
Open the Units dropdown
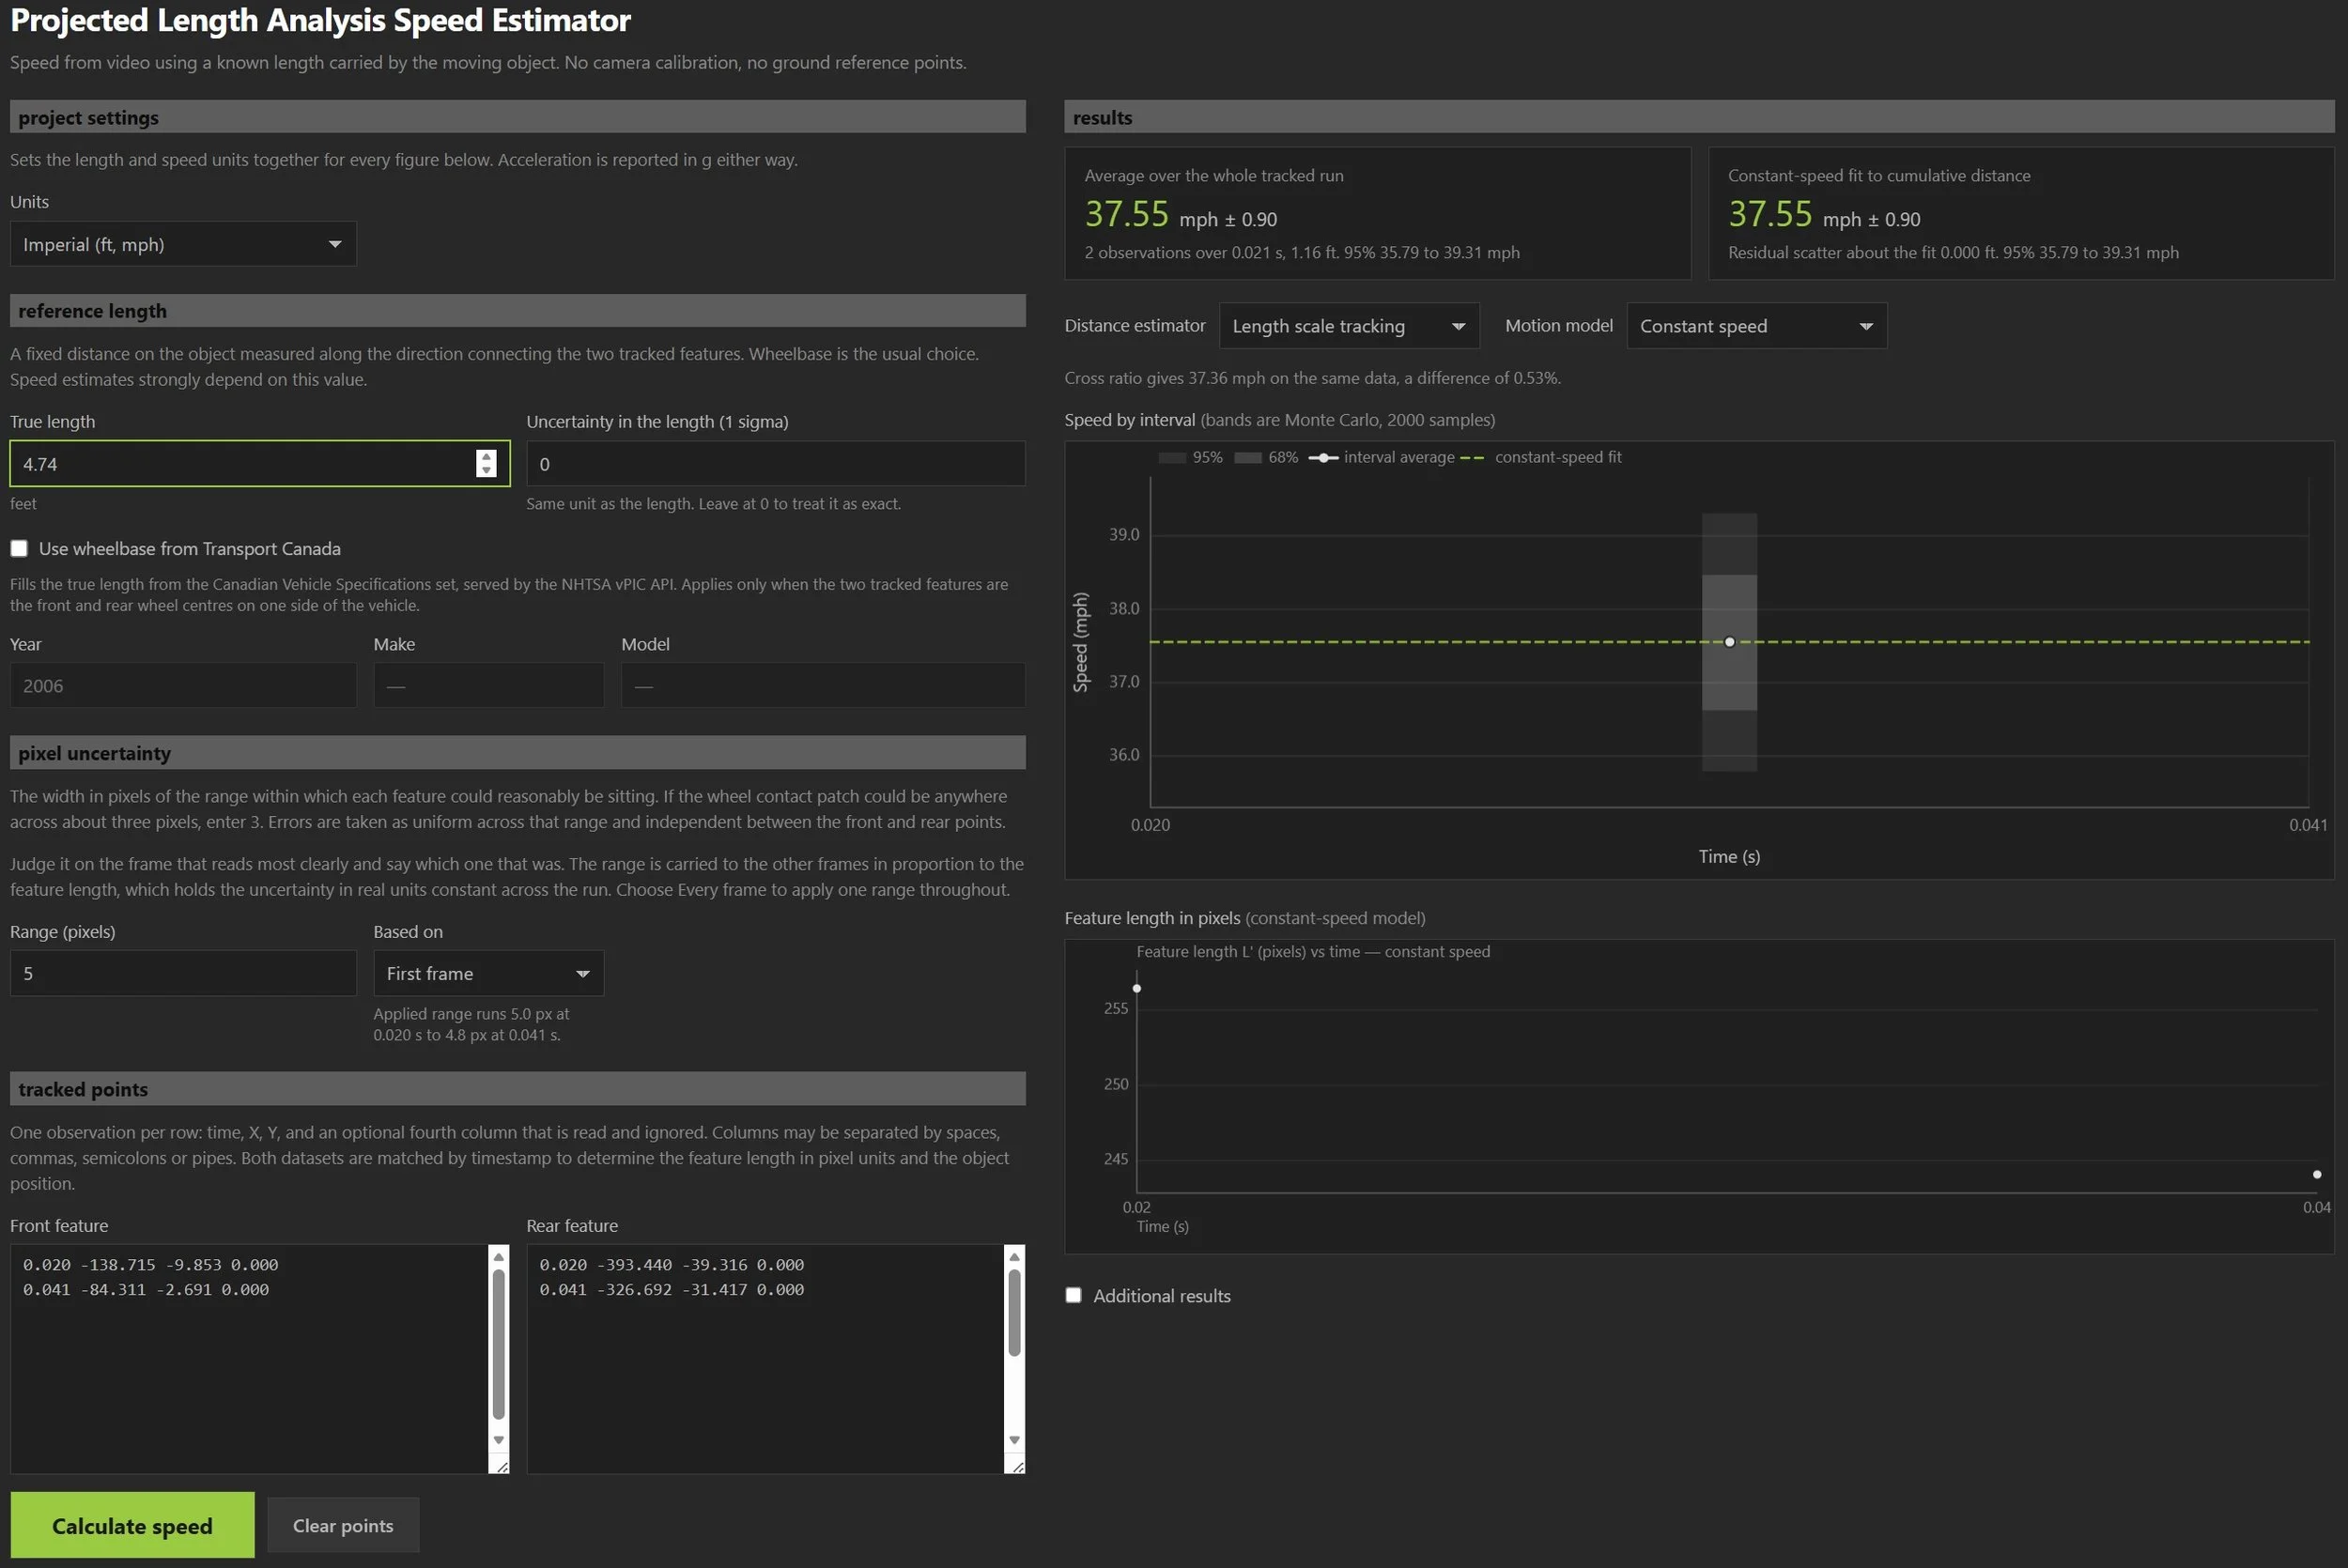(x=183, y=244)
